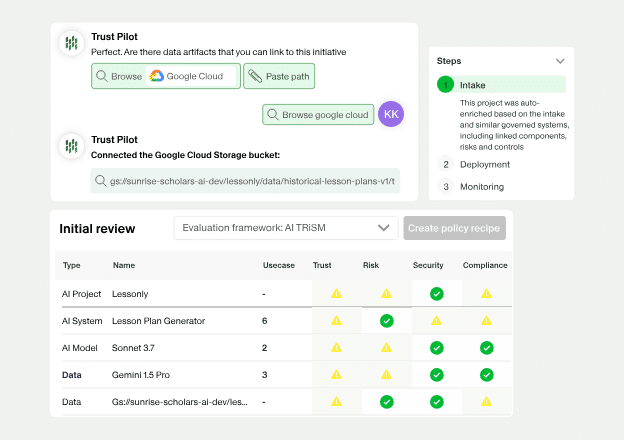Screen dimensions: 624x440
Task: Click Sonnet 3.7 Security green check
Action: (437, 348)
